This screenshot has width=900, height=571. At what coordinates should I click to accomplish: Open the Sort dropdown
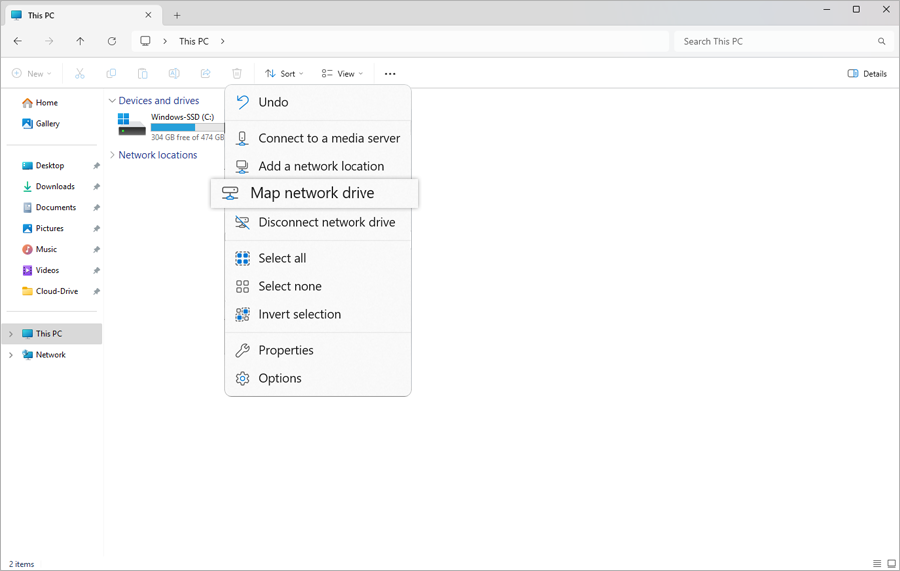[285, 74]
